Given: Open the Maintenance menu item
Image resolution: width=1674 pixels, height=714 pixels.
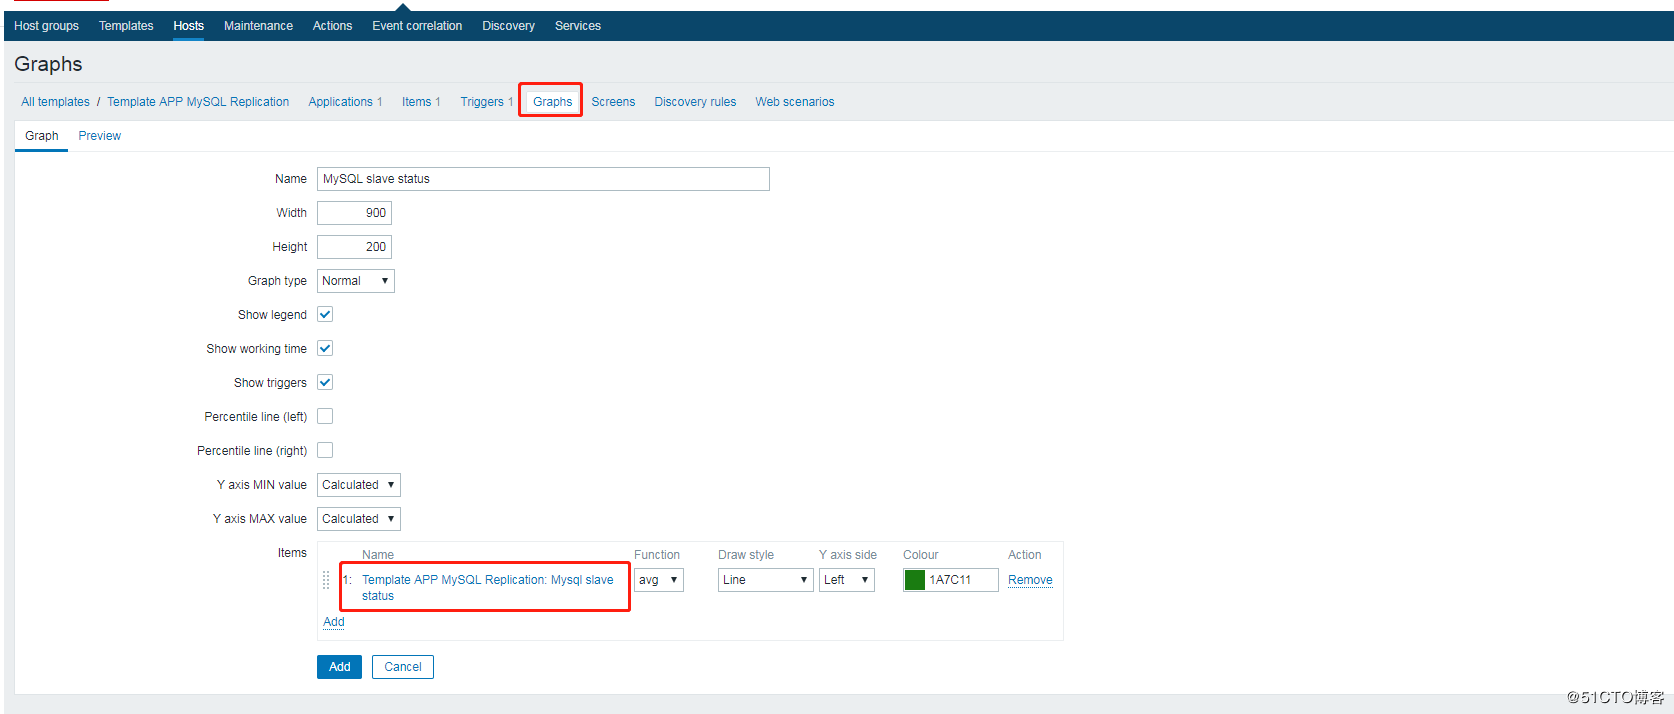Looking at the screenshot, I should click(x=258, y=26).
